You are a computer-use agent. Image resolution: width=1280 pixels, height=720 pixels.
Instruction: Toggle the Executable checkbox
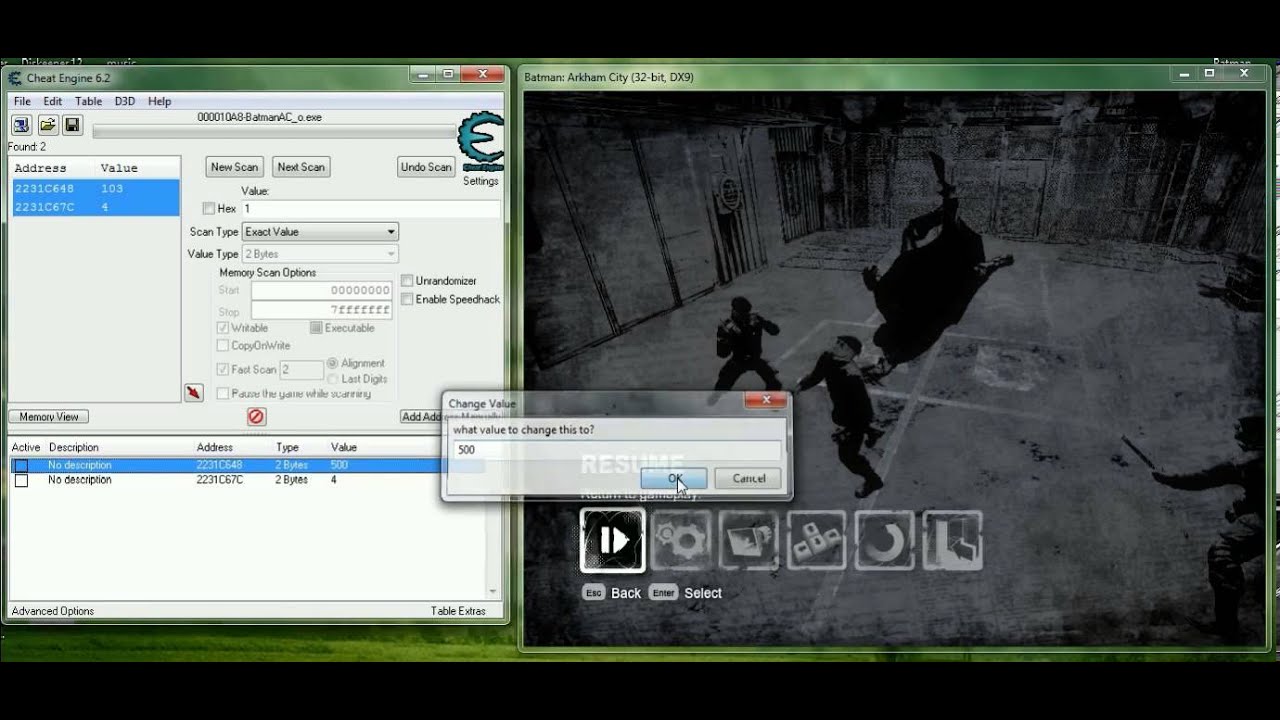[x=316, y=328]
